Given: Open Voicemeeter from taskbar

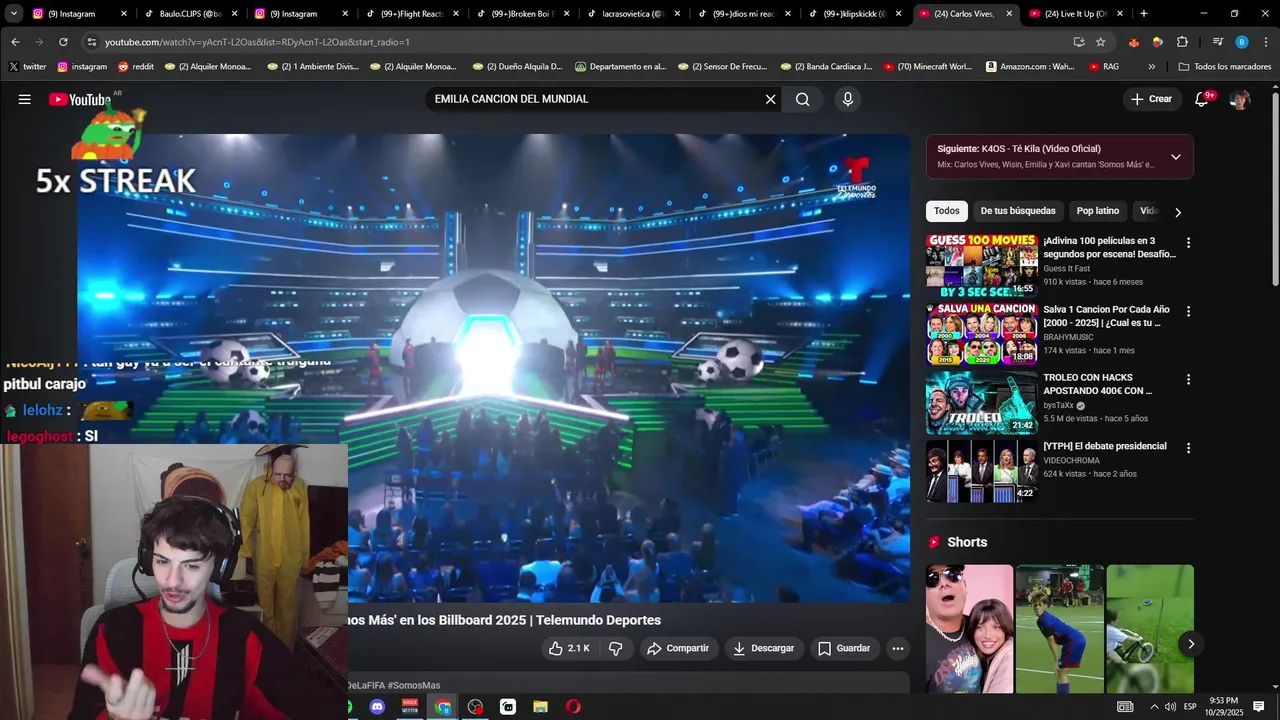Looking at the screenshot, I should [410, 707].
